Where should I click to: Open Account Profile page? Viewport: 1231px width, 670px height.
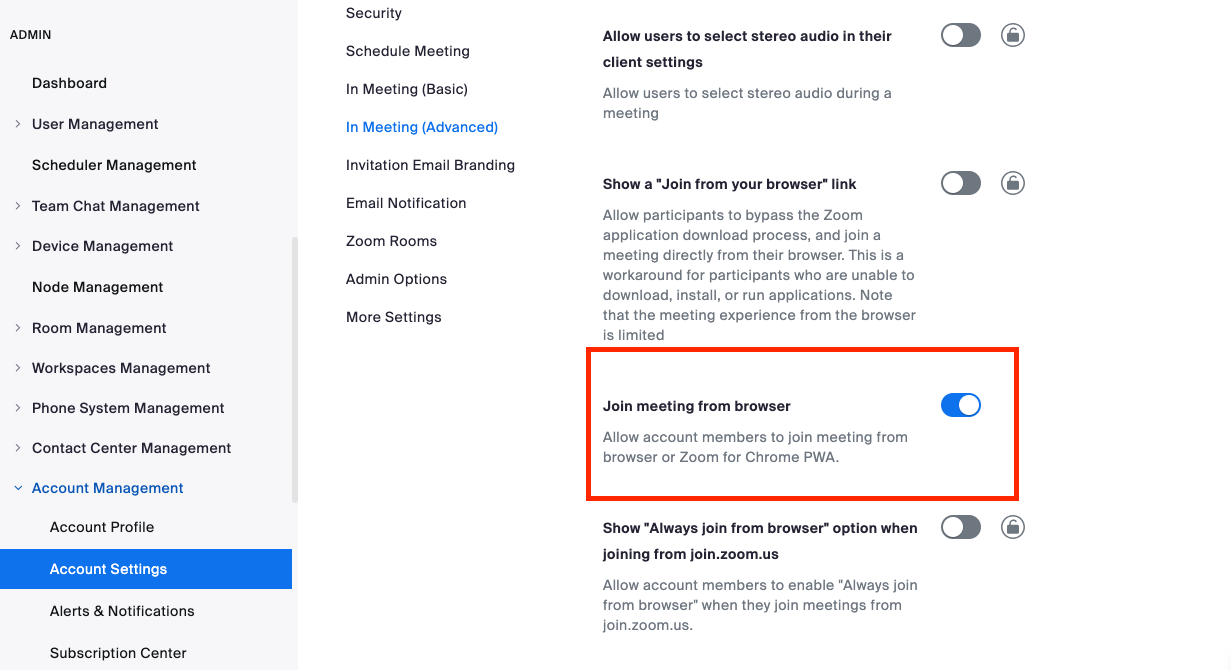(x=102, y=527)
